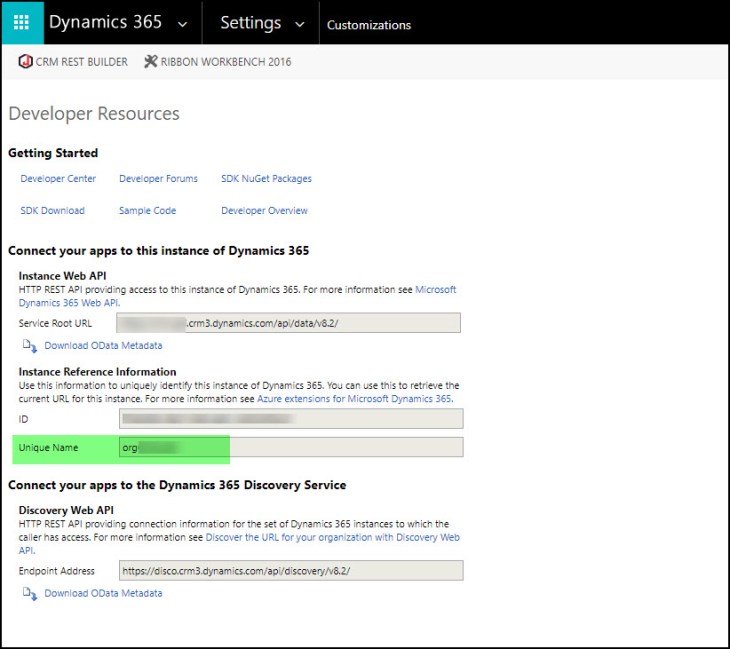Click inside the Service Root URL field

[288, 323]
